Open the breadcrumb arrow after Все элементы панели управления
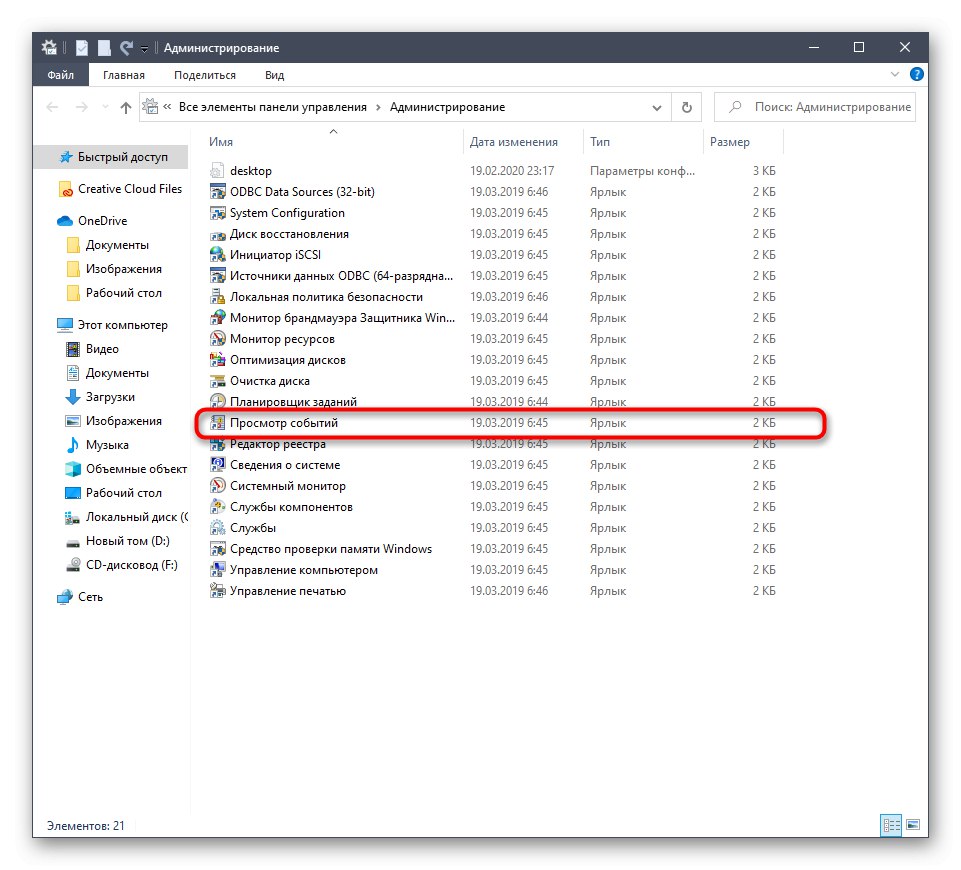Viewport: 961px width, 870px height. tap(378, 107)
